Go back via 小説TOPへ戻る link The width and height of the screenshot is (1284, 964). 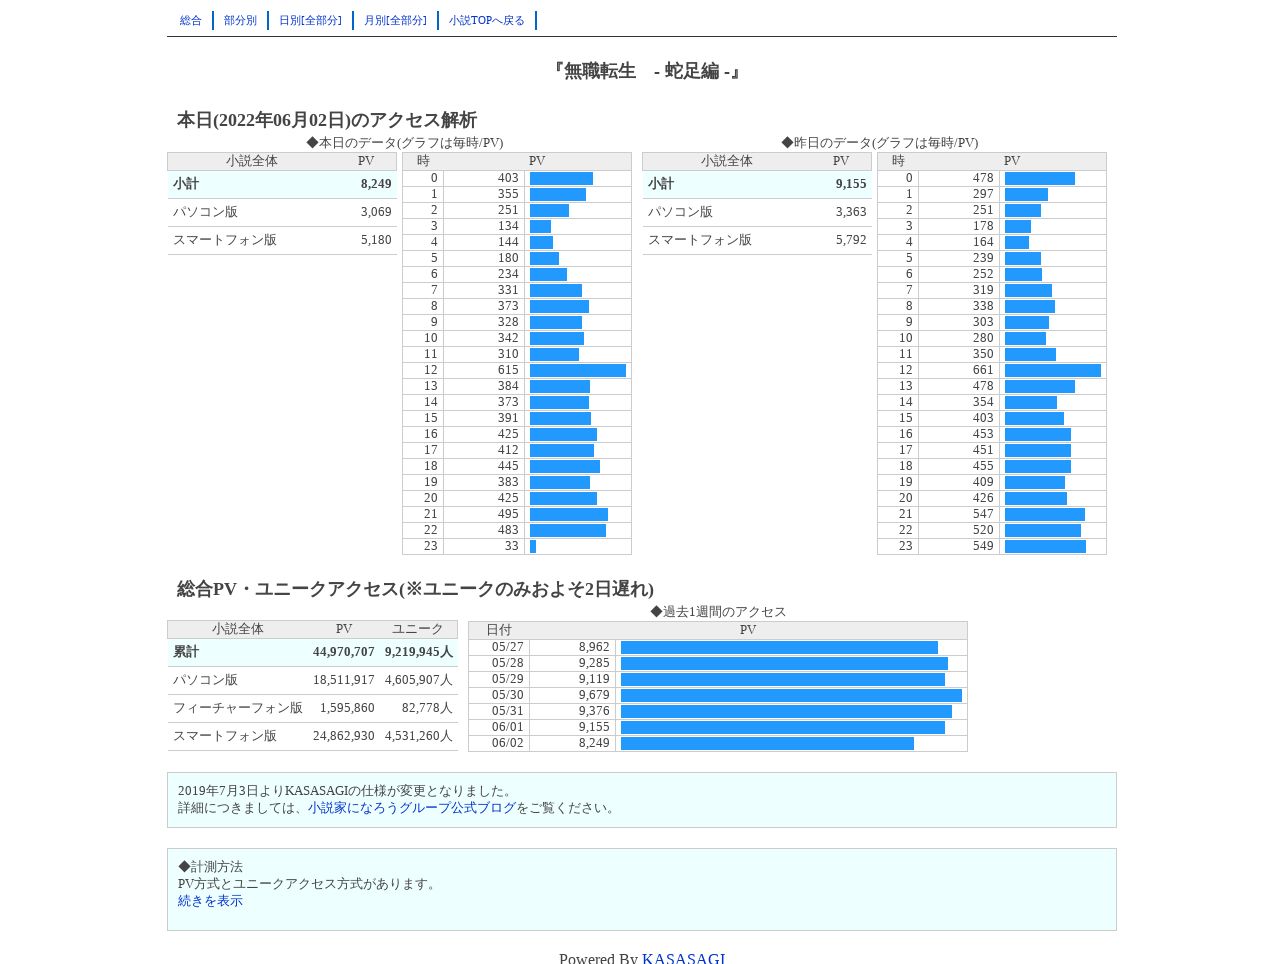coord(487,21)
